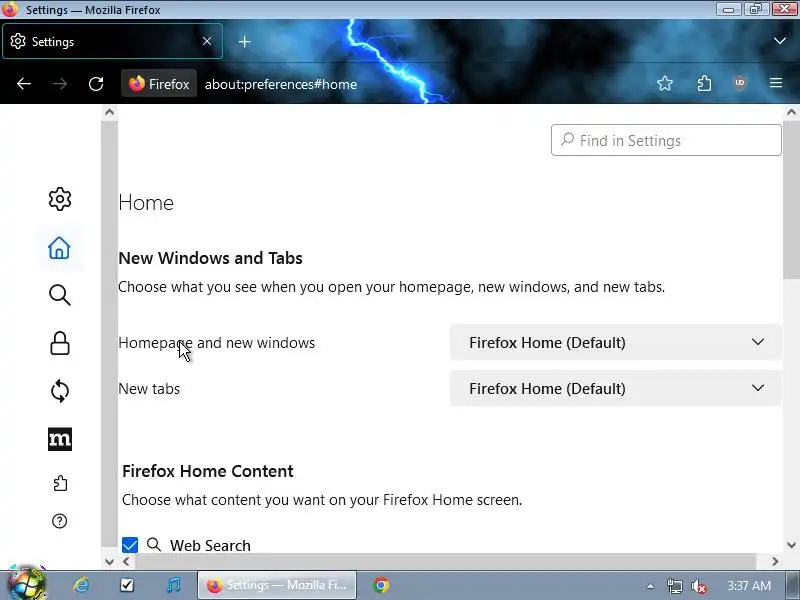Open the checkmark app on taskbar
The height and width of the screenshot is (600, 800).
(x=127, y=585)
